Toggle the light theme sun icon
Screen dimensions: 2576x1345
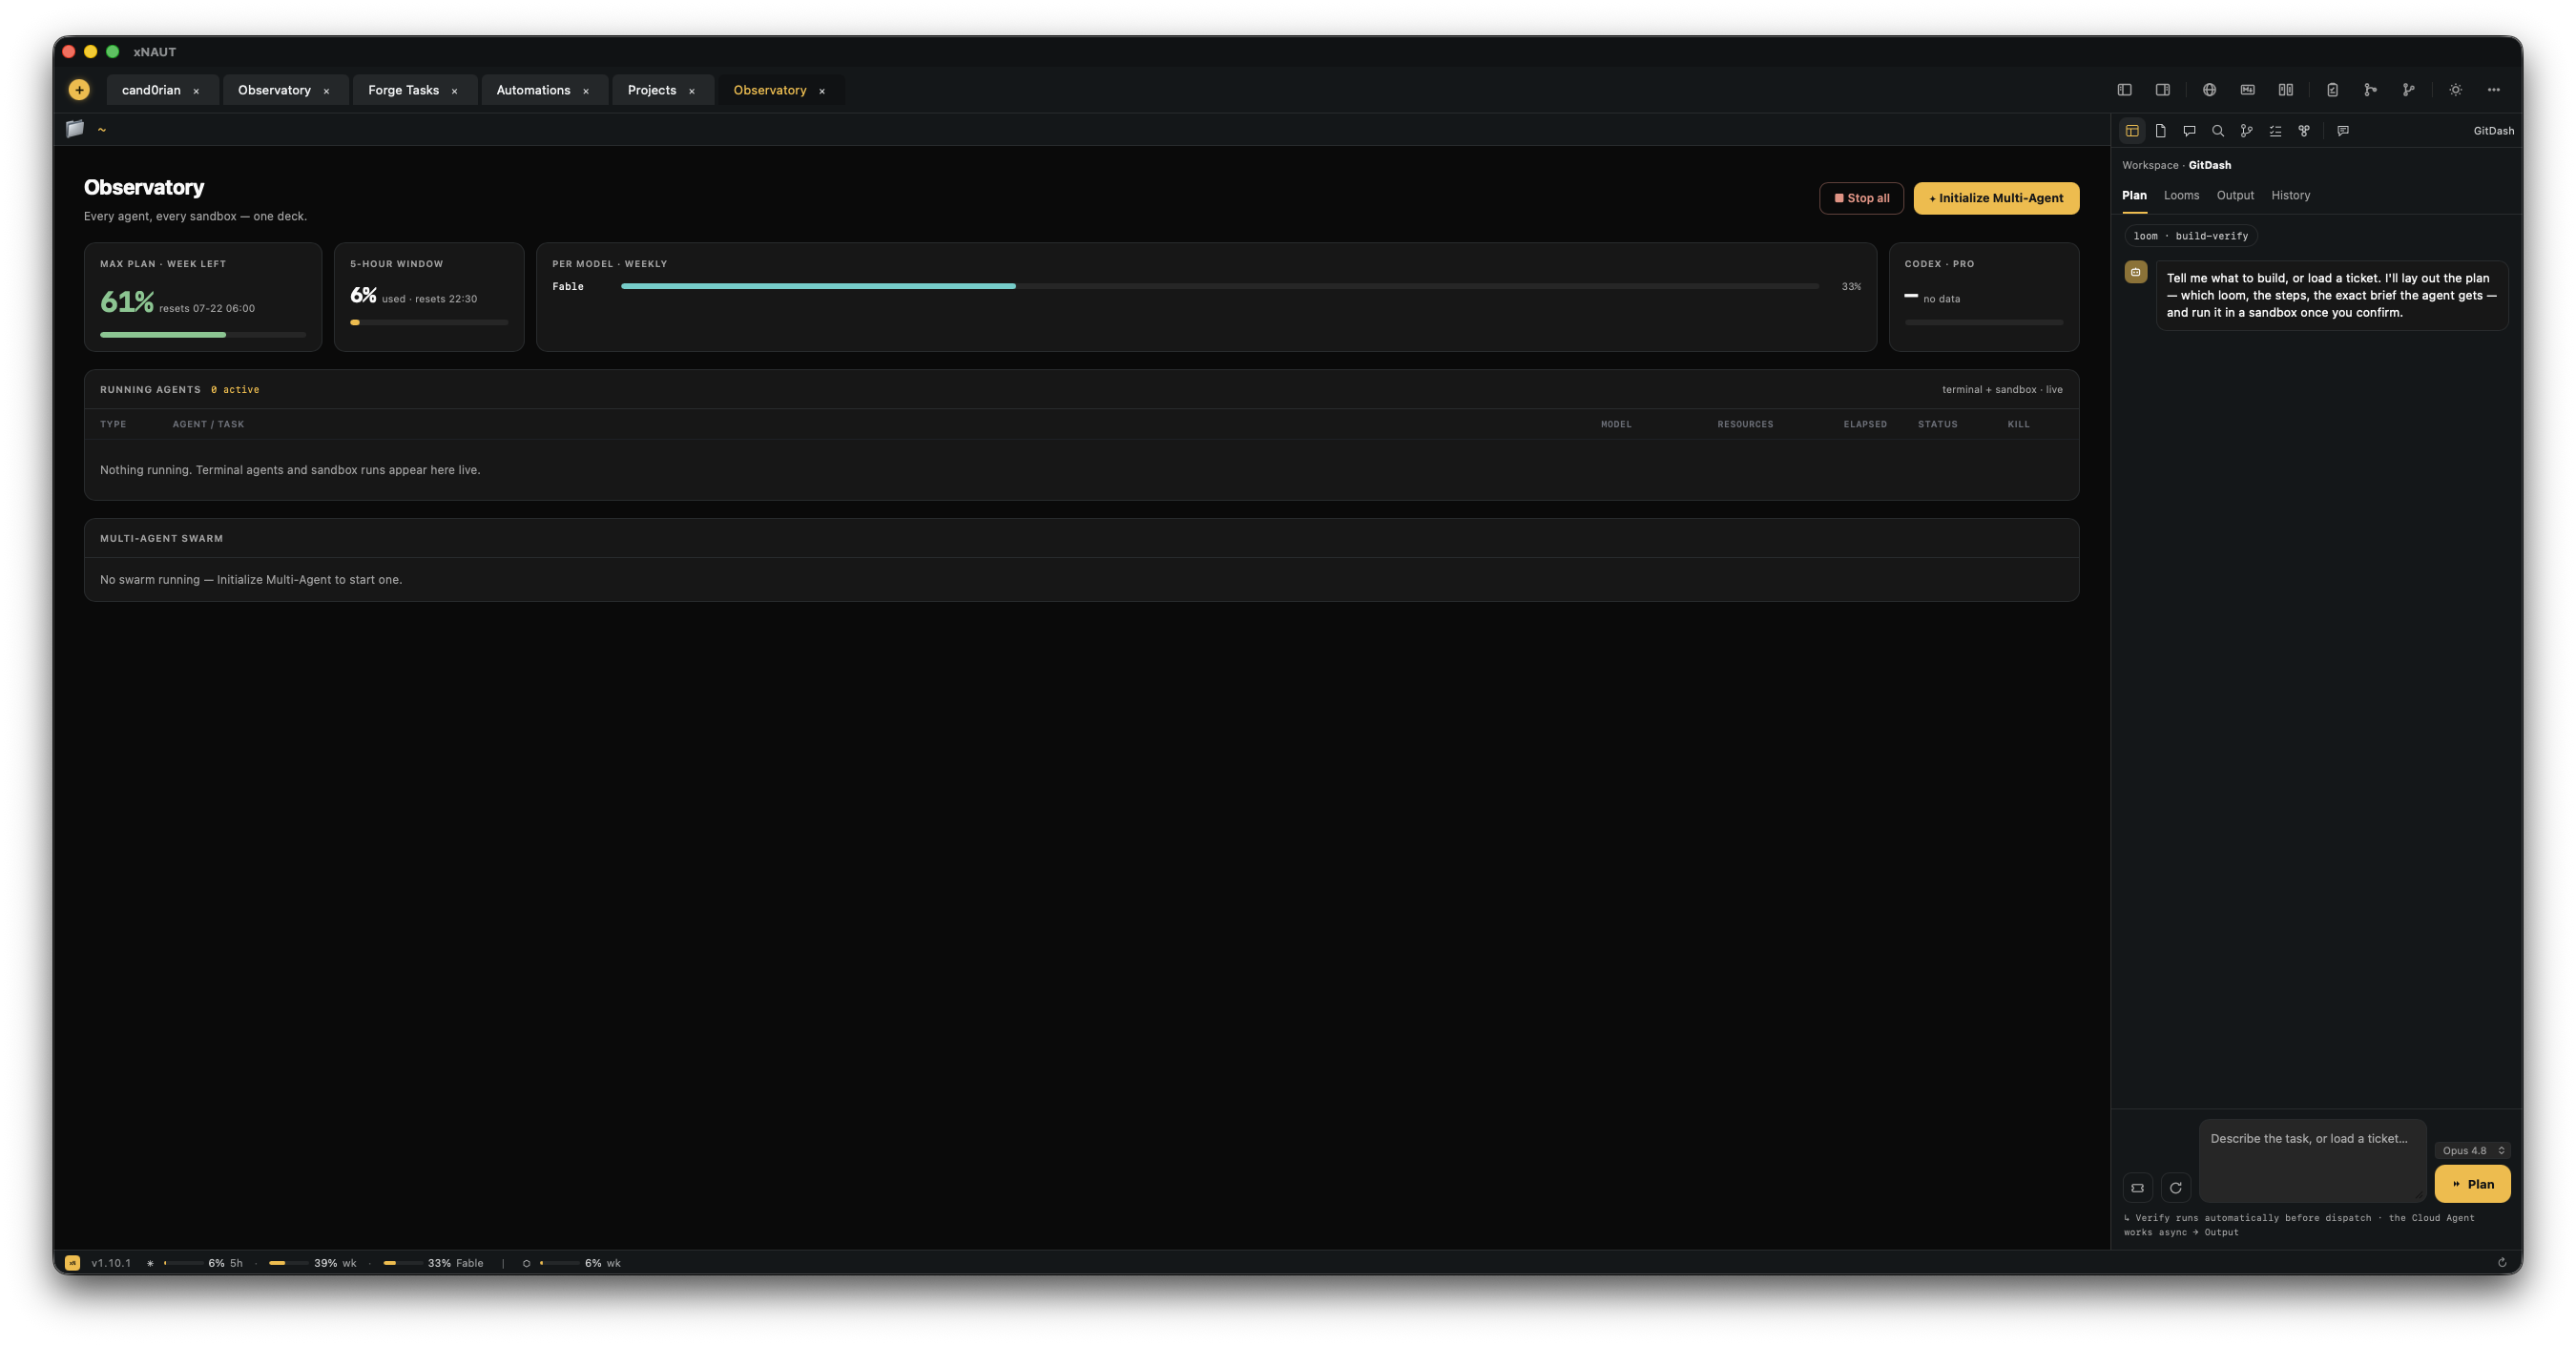click(2455, 90)
